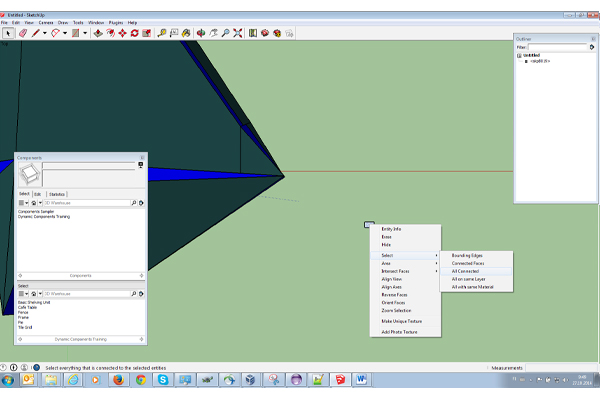This screenshot has width=600, height=400.
Task: Switch to the Statistics tab
Action: (x=57, y=194)
